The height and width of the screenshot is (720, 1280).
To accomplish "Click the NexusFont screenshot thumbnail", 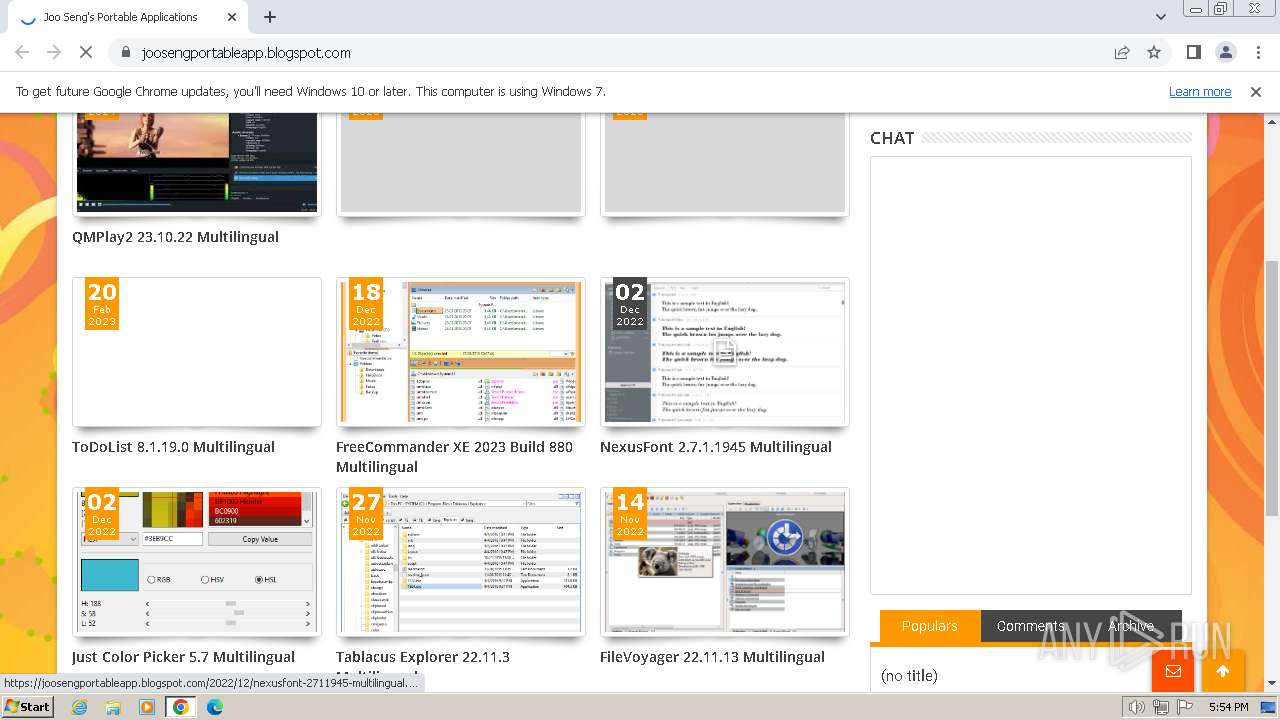I will 725,352.
